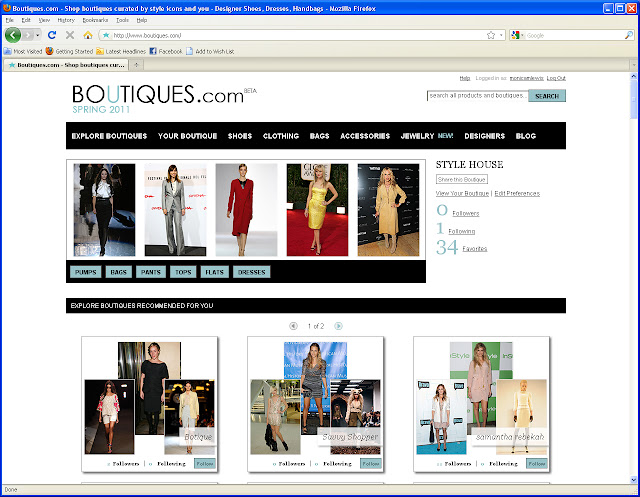Open the list all tabs dropdown arrow
The width and height of the screenshot is (640, 497).
tap(633, 65)
